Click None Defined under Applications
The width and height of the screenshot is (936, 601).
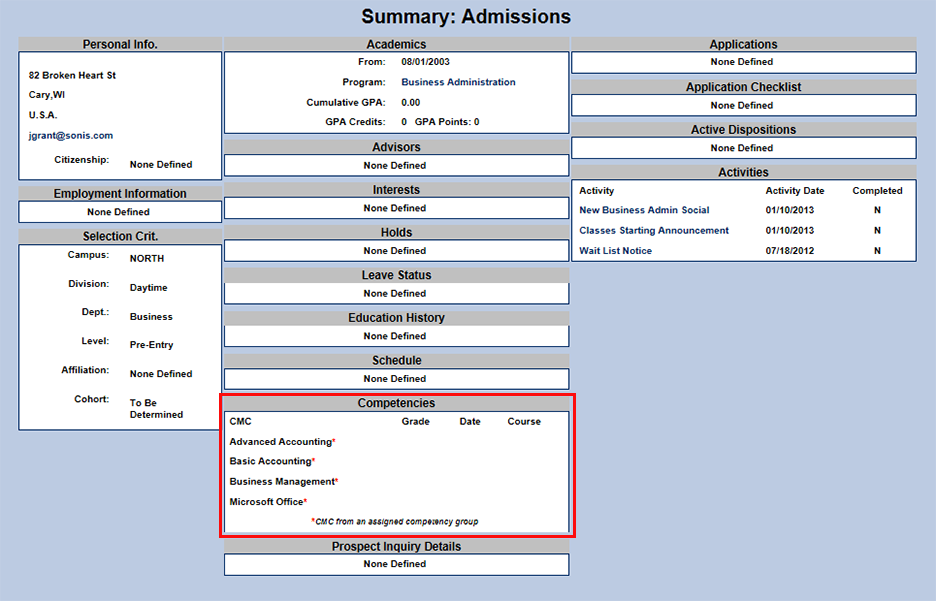742,62
